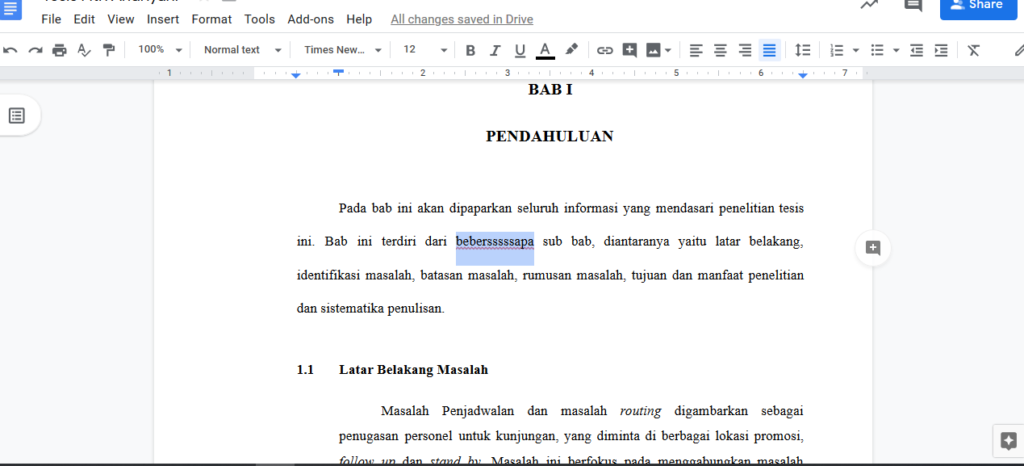Open the Times New font dropdown

pyautogui.click(x=343, y=50)
